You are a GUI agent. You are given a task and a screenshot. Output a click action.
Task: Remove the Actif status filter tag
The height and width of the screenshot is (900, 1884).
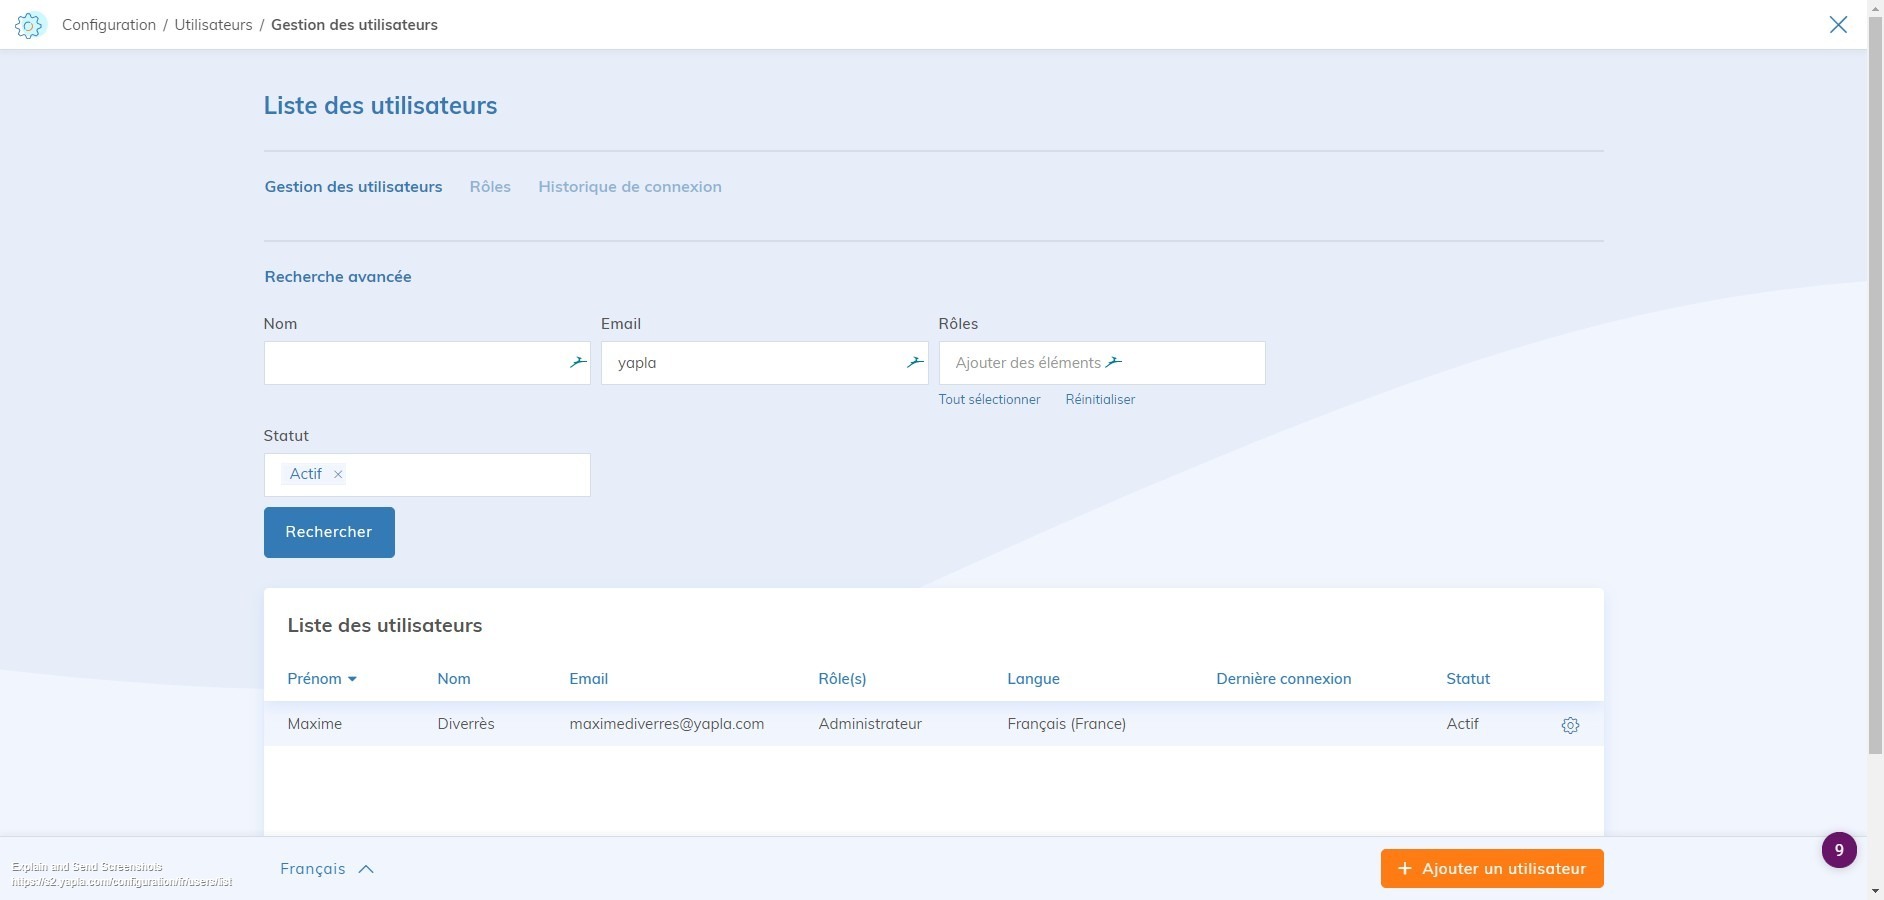(x=338, y=475)
